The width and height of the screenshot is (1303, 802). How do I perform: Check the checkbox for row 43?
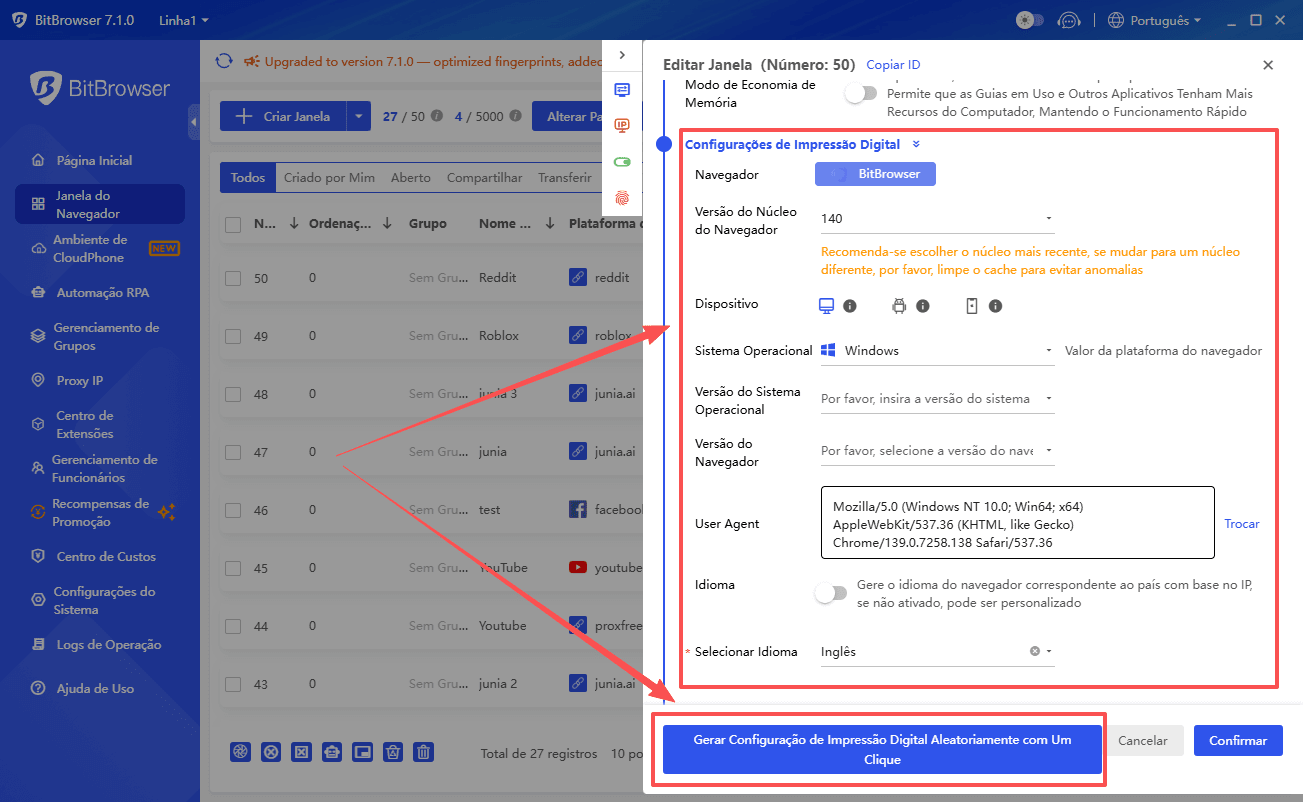(233, 684)
